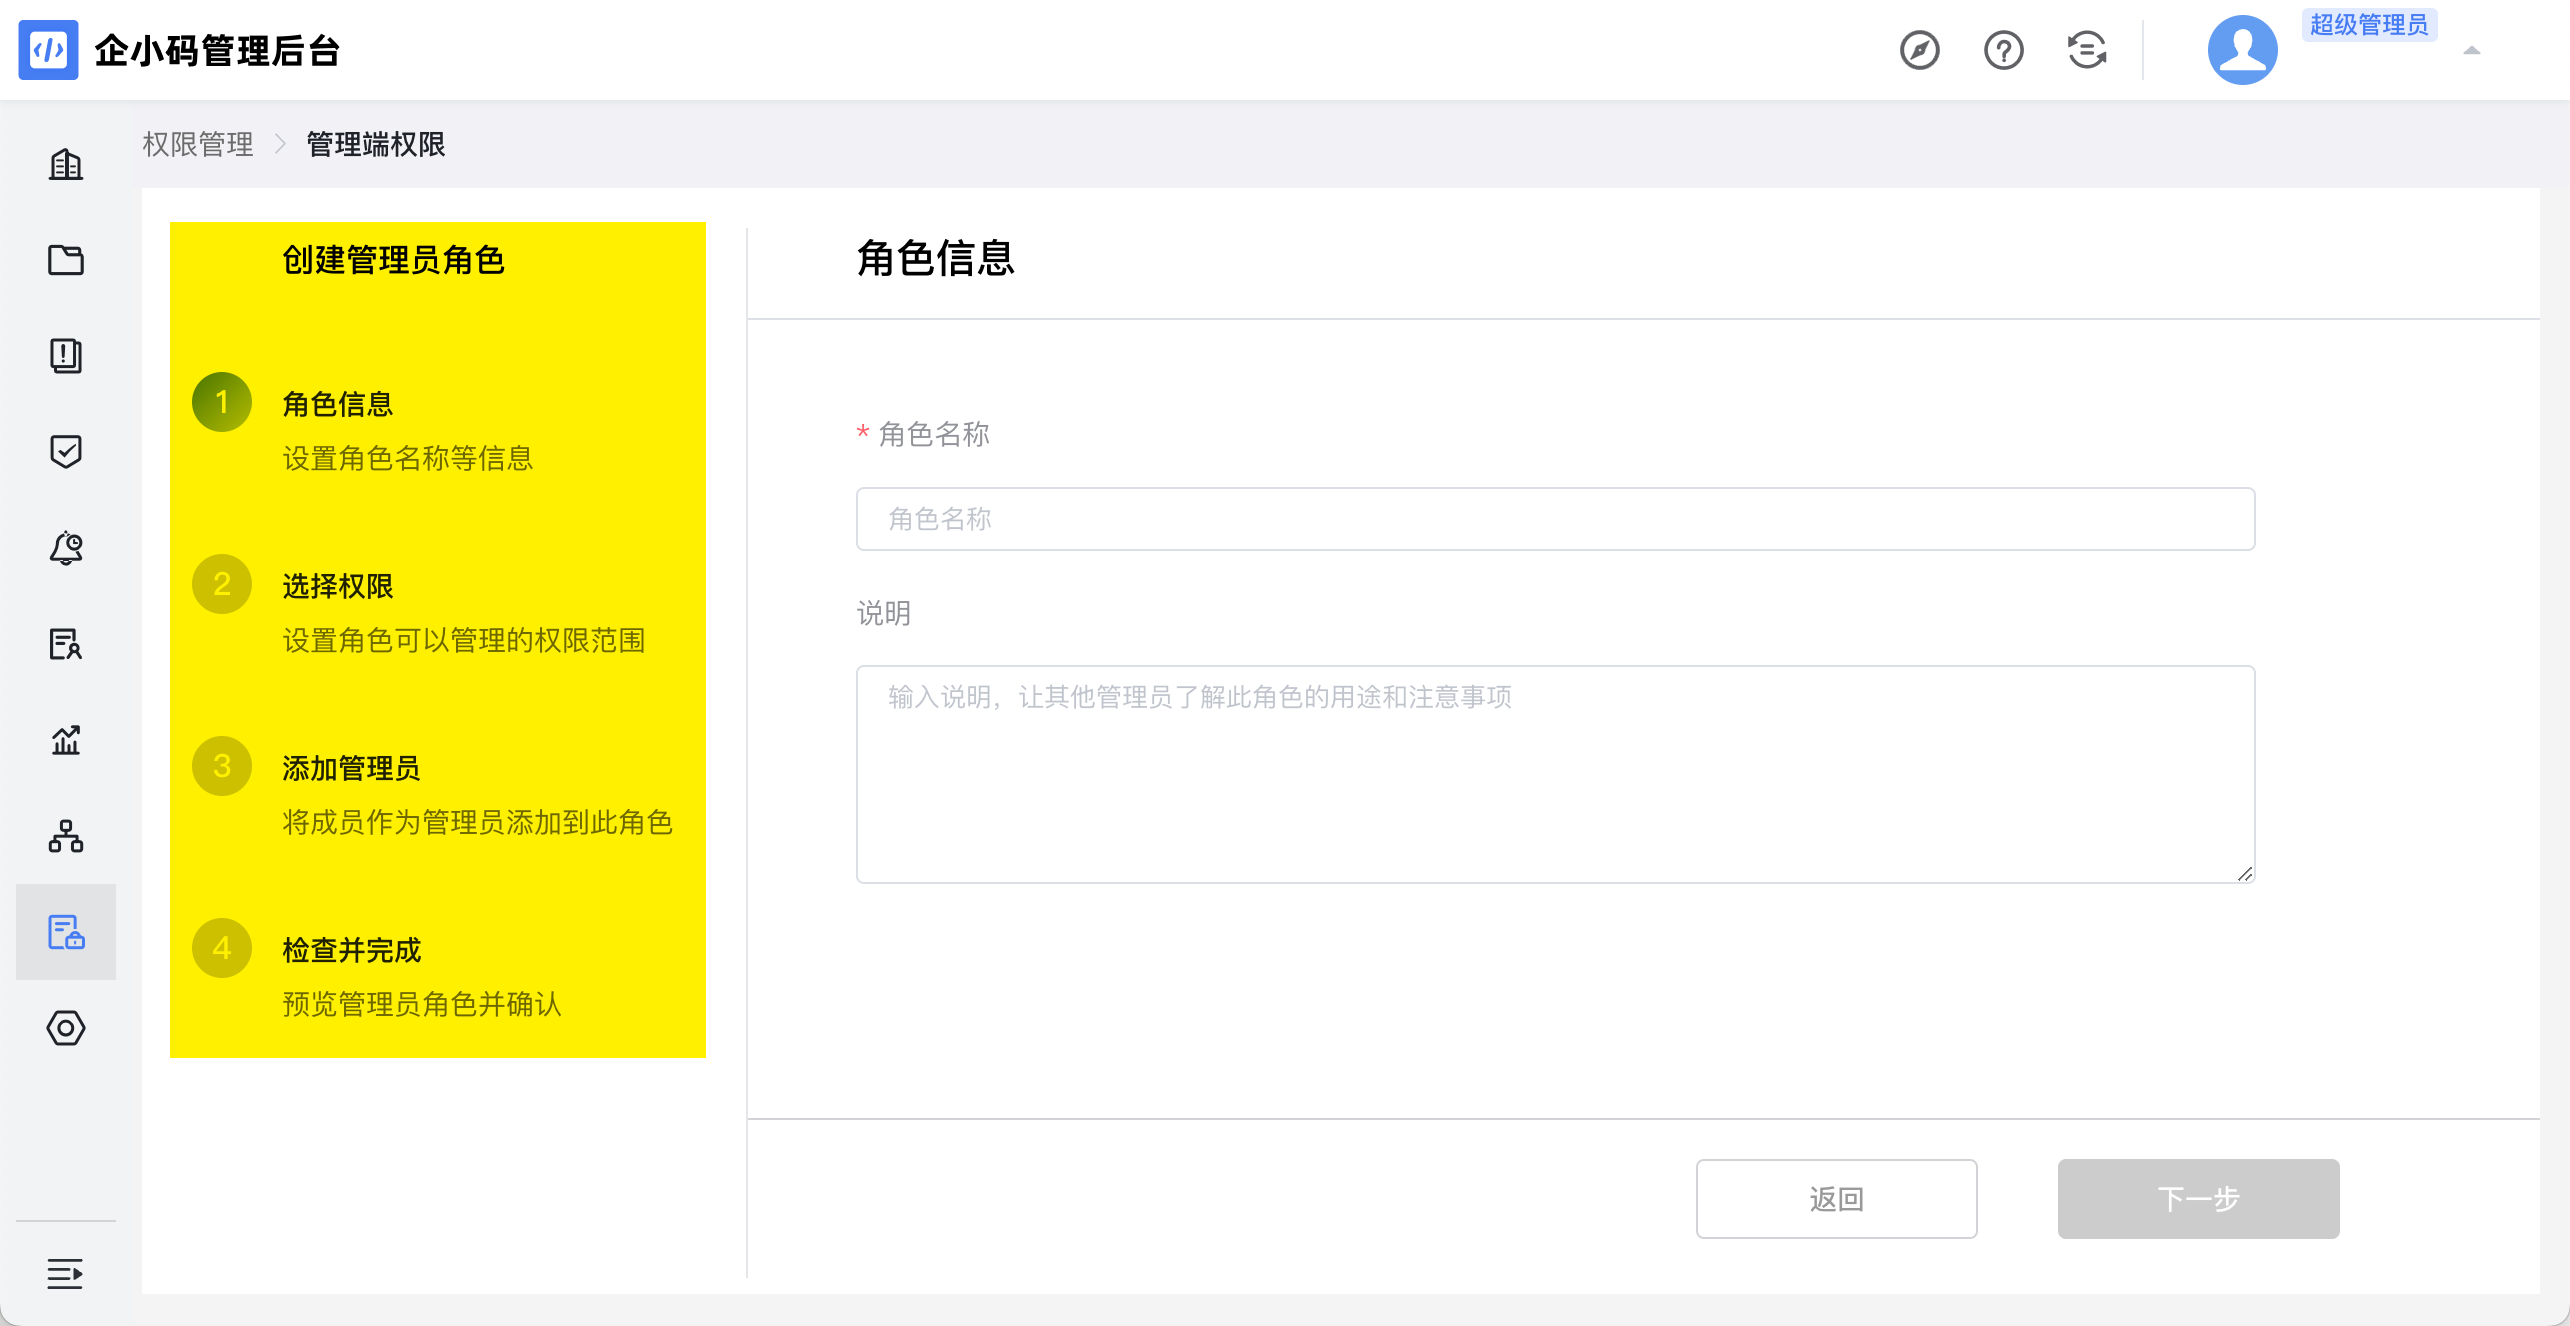Click the 企小码 logo icon
Viewport: 2570px width, 1326px height.
48,50
